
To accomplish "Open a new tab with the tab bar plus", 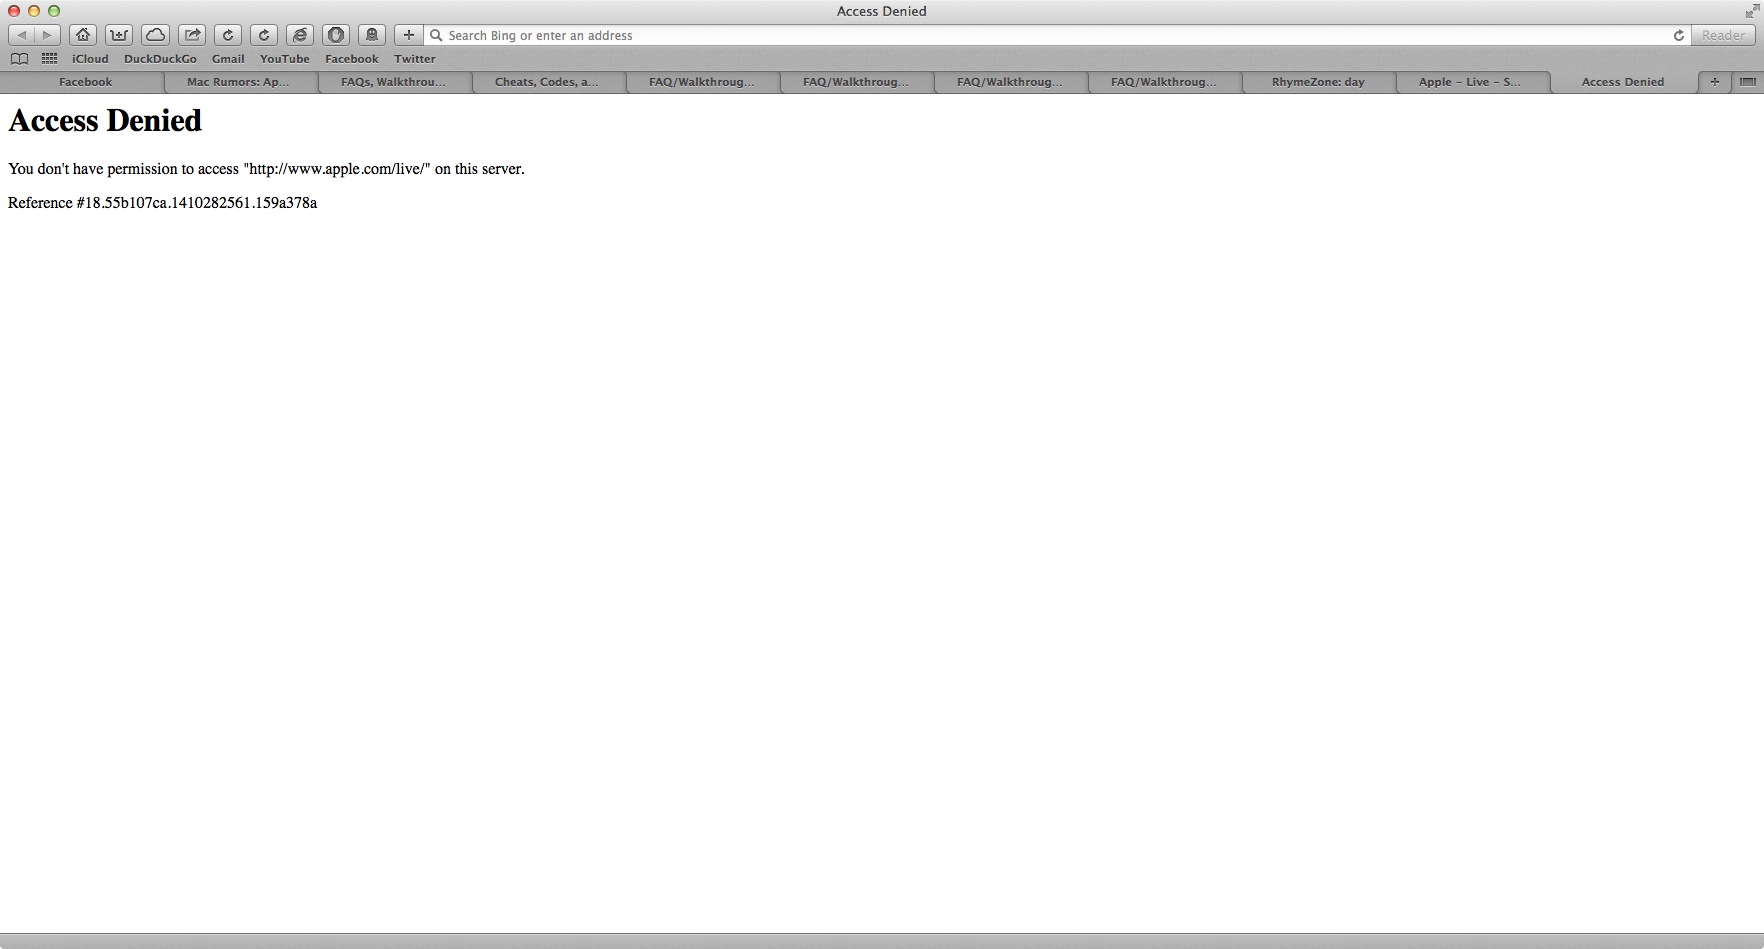I will [1714, 82].
